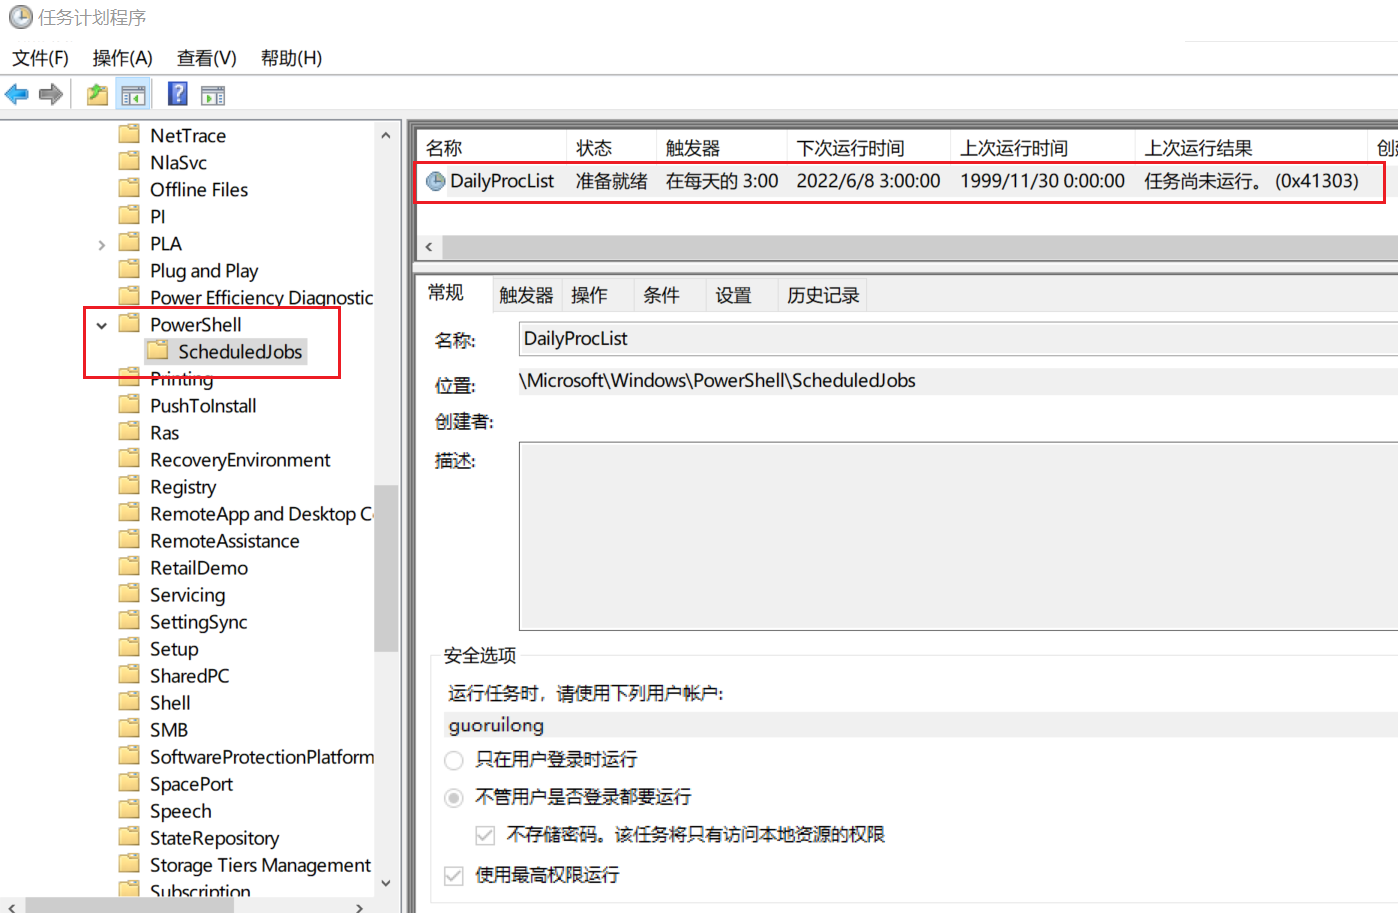Switch to the 条件 tab
Screen dimensions: 1398x913
[661, 295]
